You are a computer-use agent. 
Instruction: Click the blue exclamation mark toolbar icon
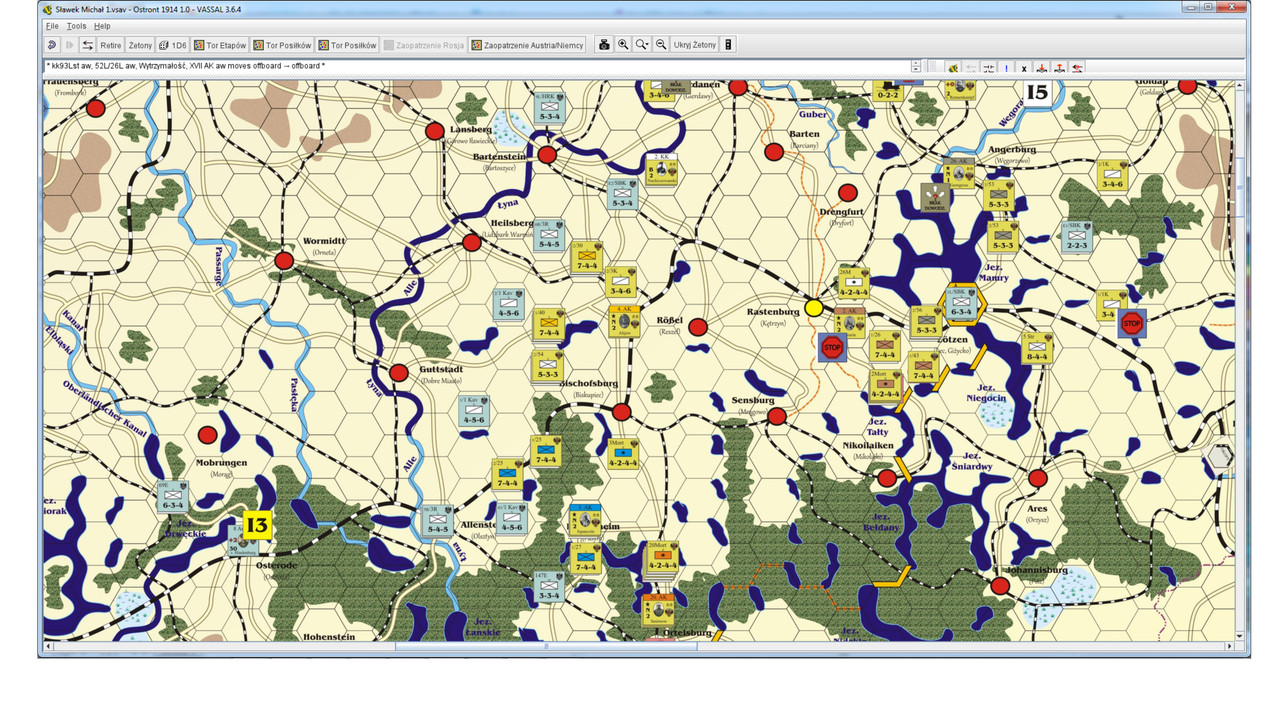(1006, 68)
